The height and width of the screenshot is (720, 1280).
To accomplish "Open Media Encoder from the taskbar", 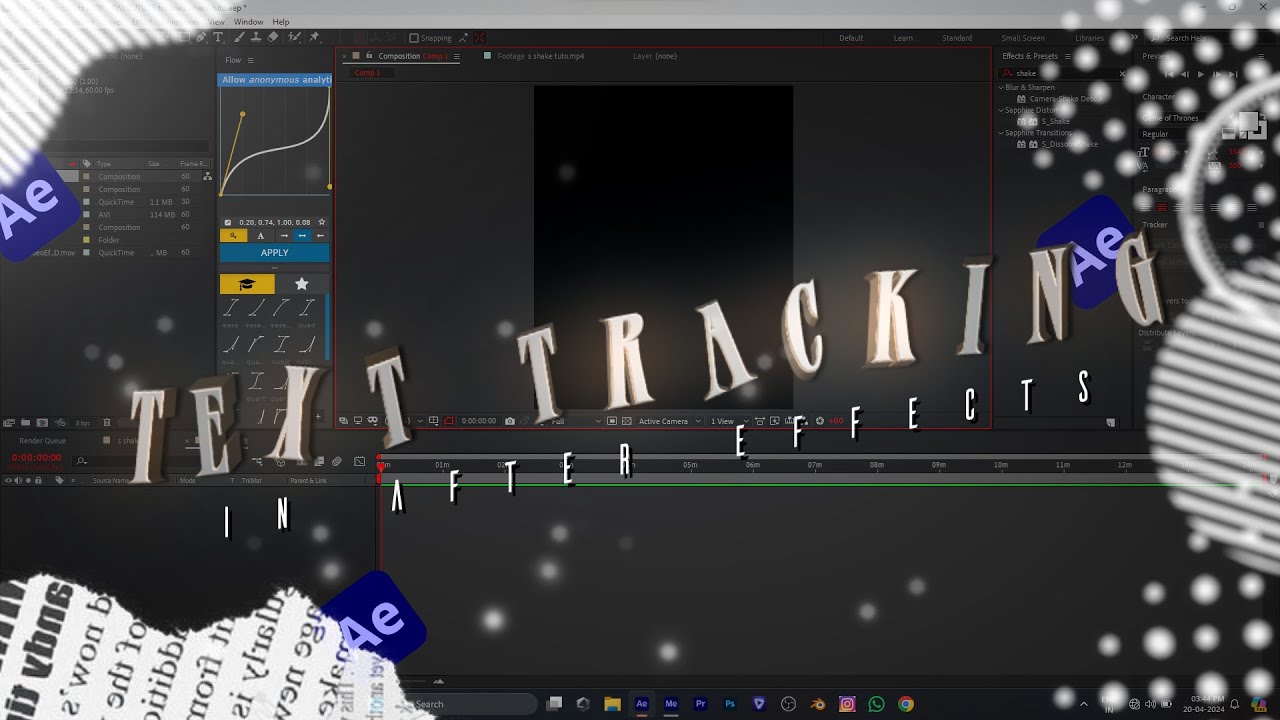I will [x=671, y=704].
